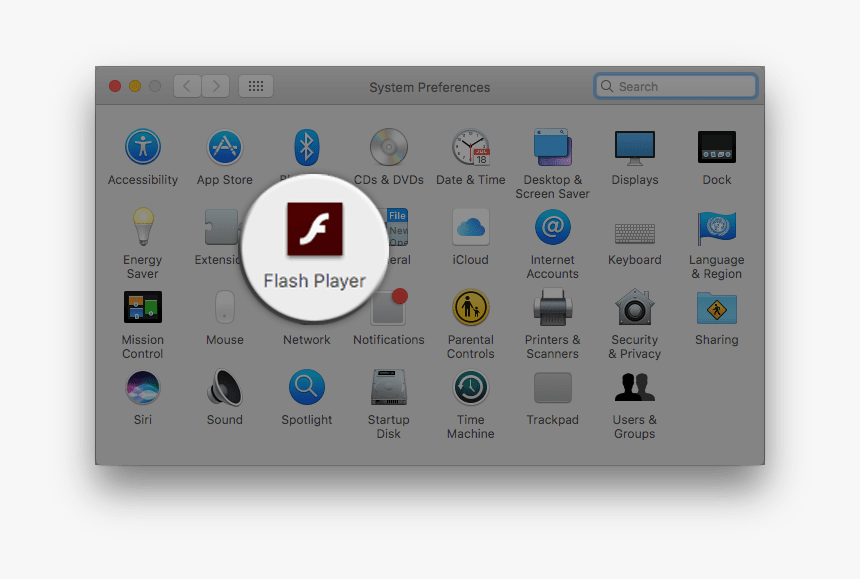Open the App Store preference pane

[x=224, y=147]
